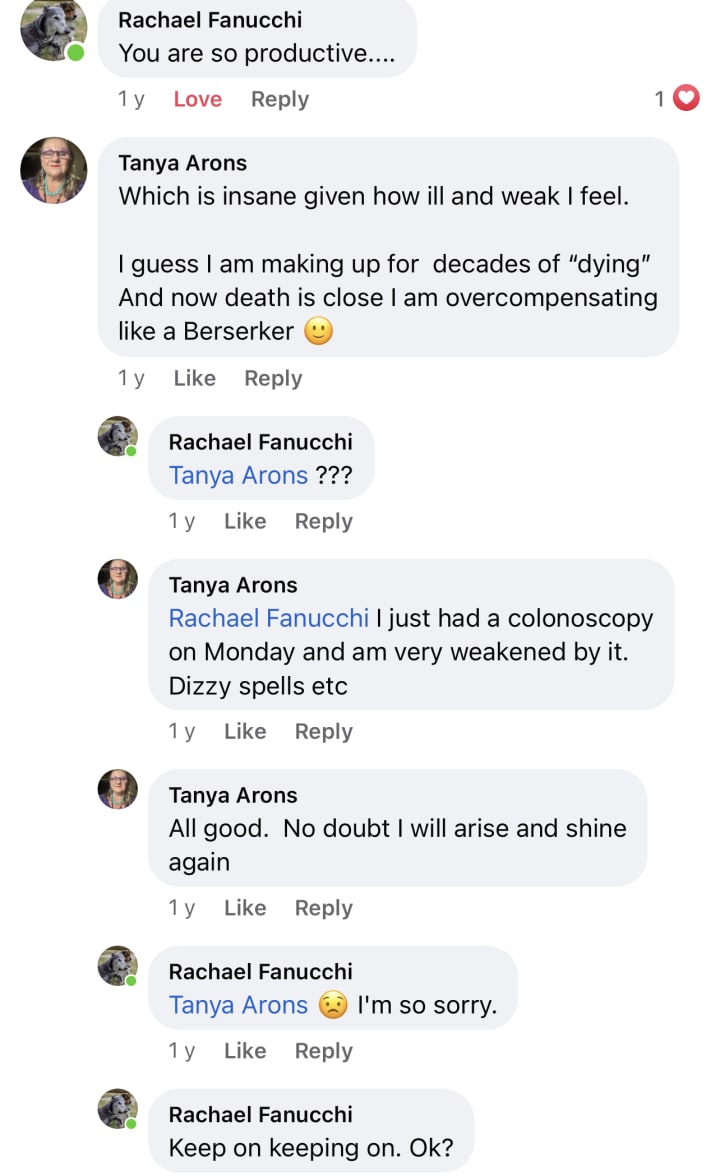Tap Rachael's avatar beside 'Keep on keeping on'
This screenshot has height=1176, width=720.
click(118, 1108)
